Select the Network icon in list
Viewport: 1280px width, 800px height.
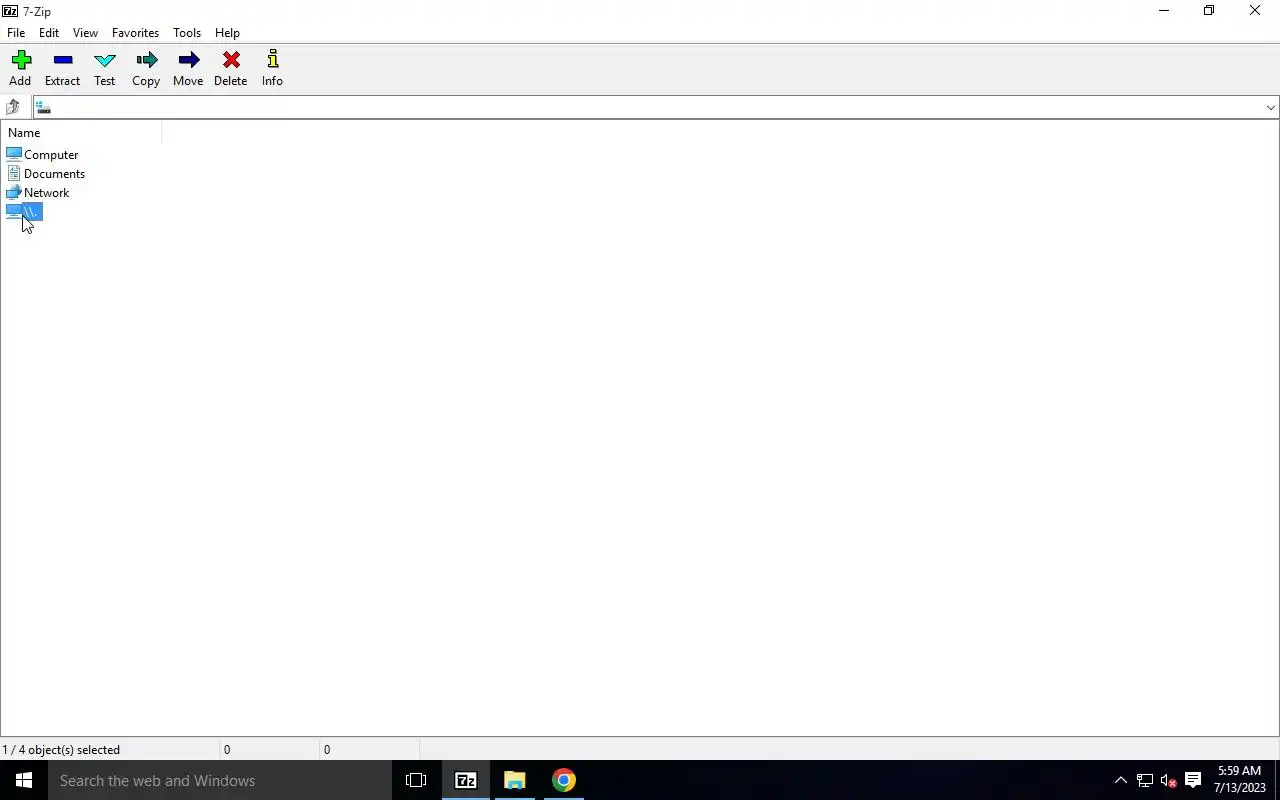click(x=14, y=192)
